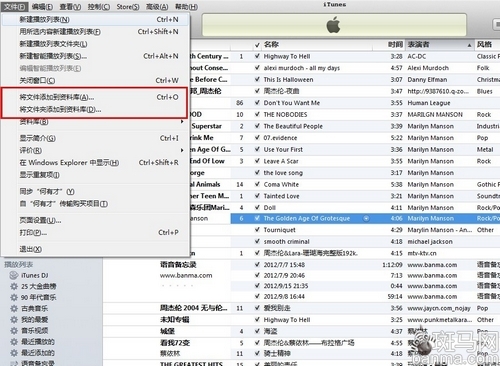Open the 编辑(E) menu
The image size is (500, 366).
(x=42, y=7)
